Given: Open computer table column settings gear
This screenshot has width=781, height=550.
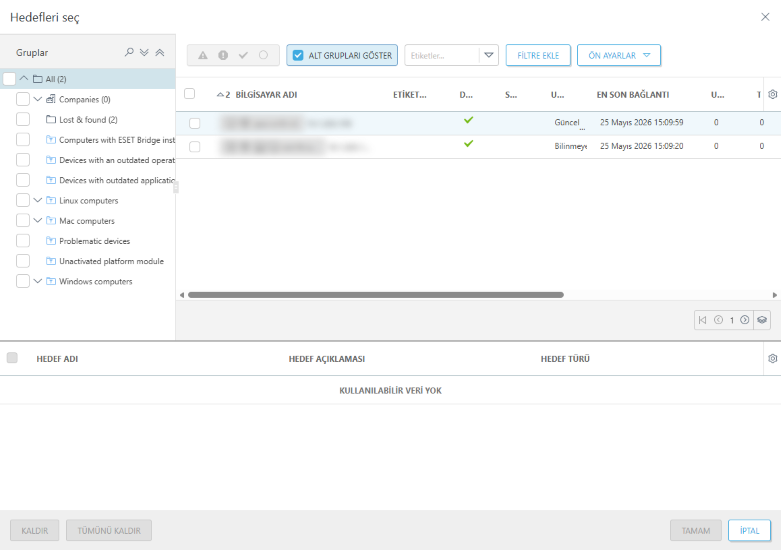Looking at the screenshot, I should coord(773,94).
